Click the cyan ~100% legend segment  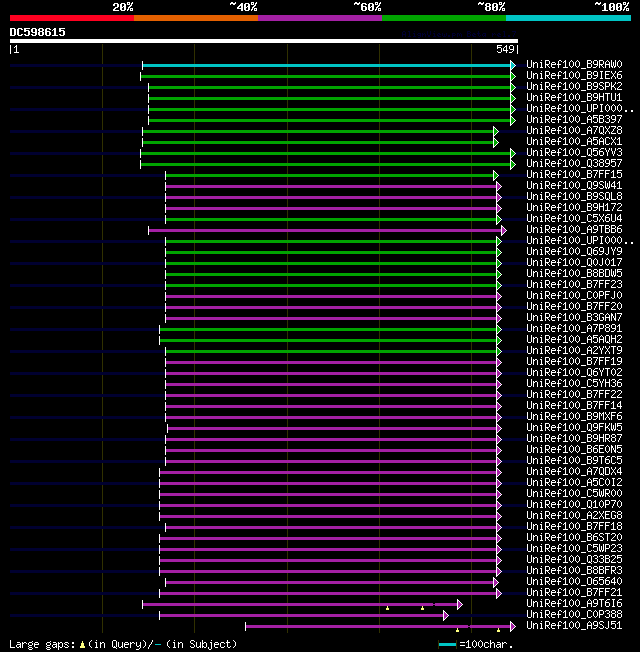pyautogui.click(x=568, y=18)
